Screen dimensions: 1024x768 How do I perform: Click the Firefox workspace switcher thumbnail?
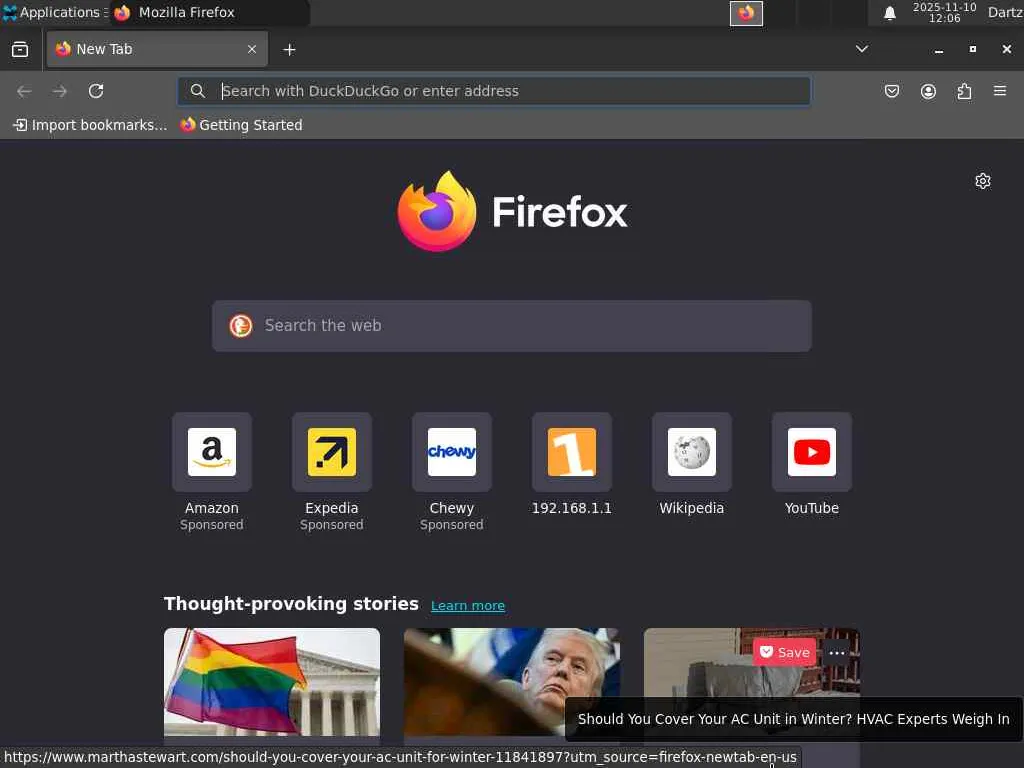746,13
